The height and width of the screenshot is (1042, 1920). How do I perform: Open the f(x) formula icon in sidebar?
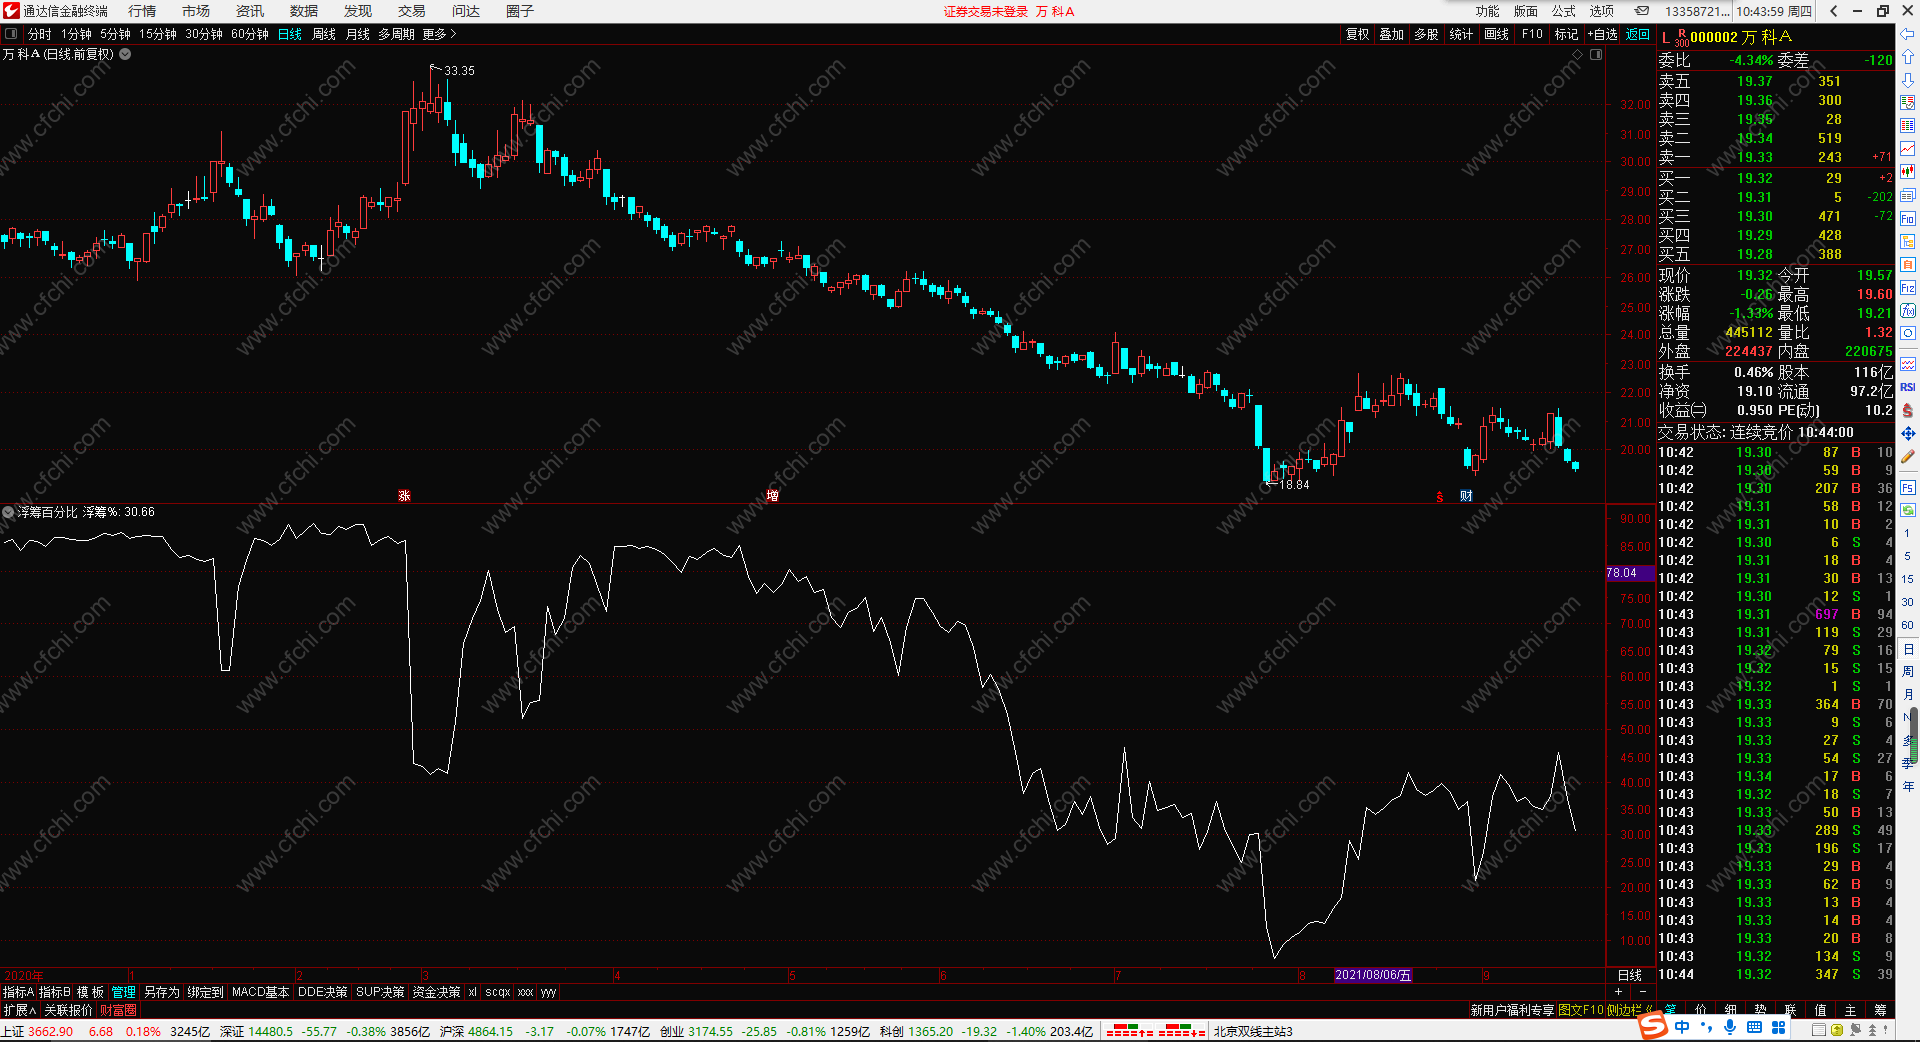click(x=1907, y=310)
